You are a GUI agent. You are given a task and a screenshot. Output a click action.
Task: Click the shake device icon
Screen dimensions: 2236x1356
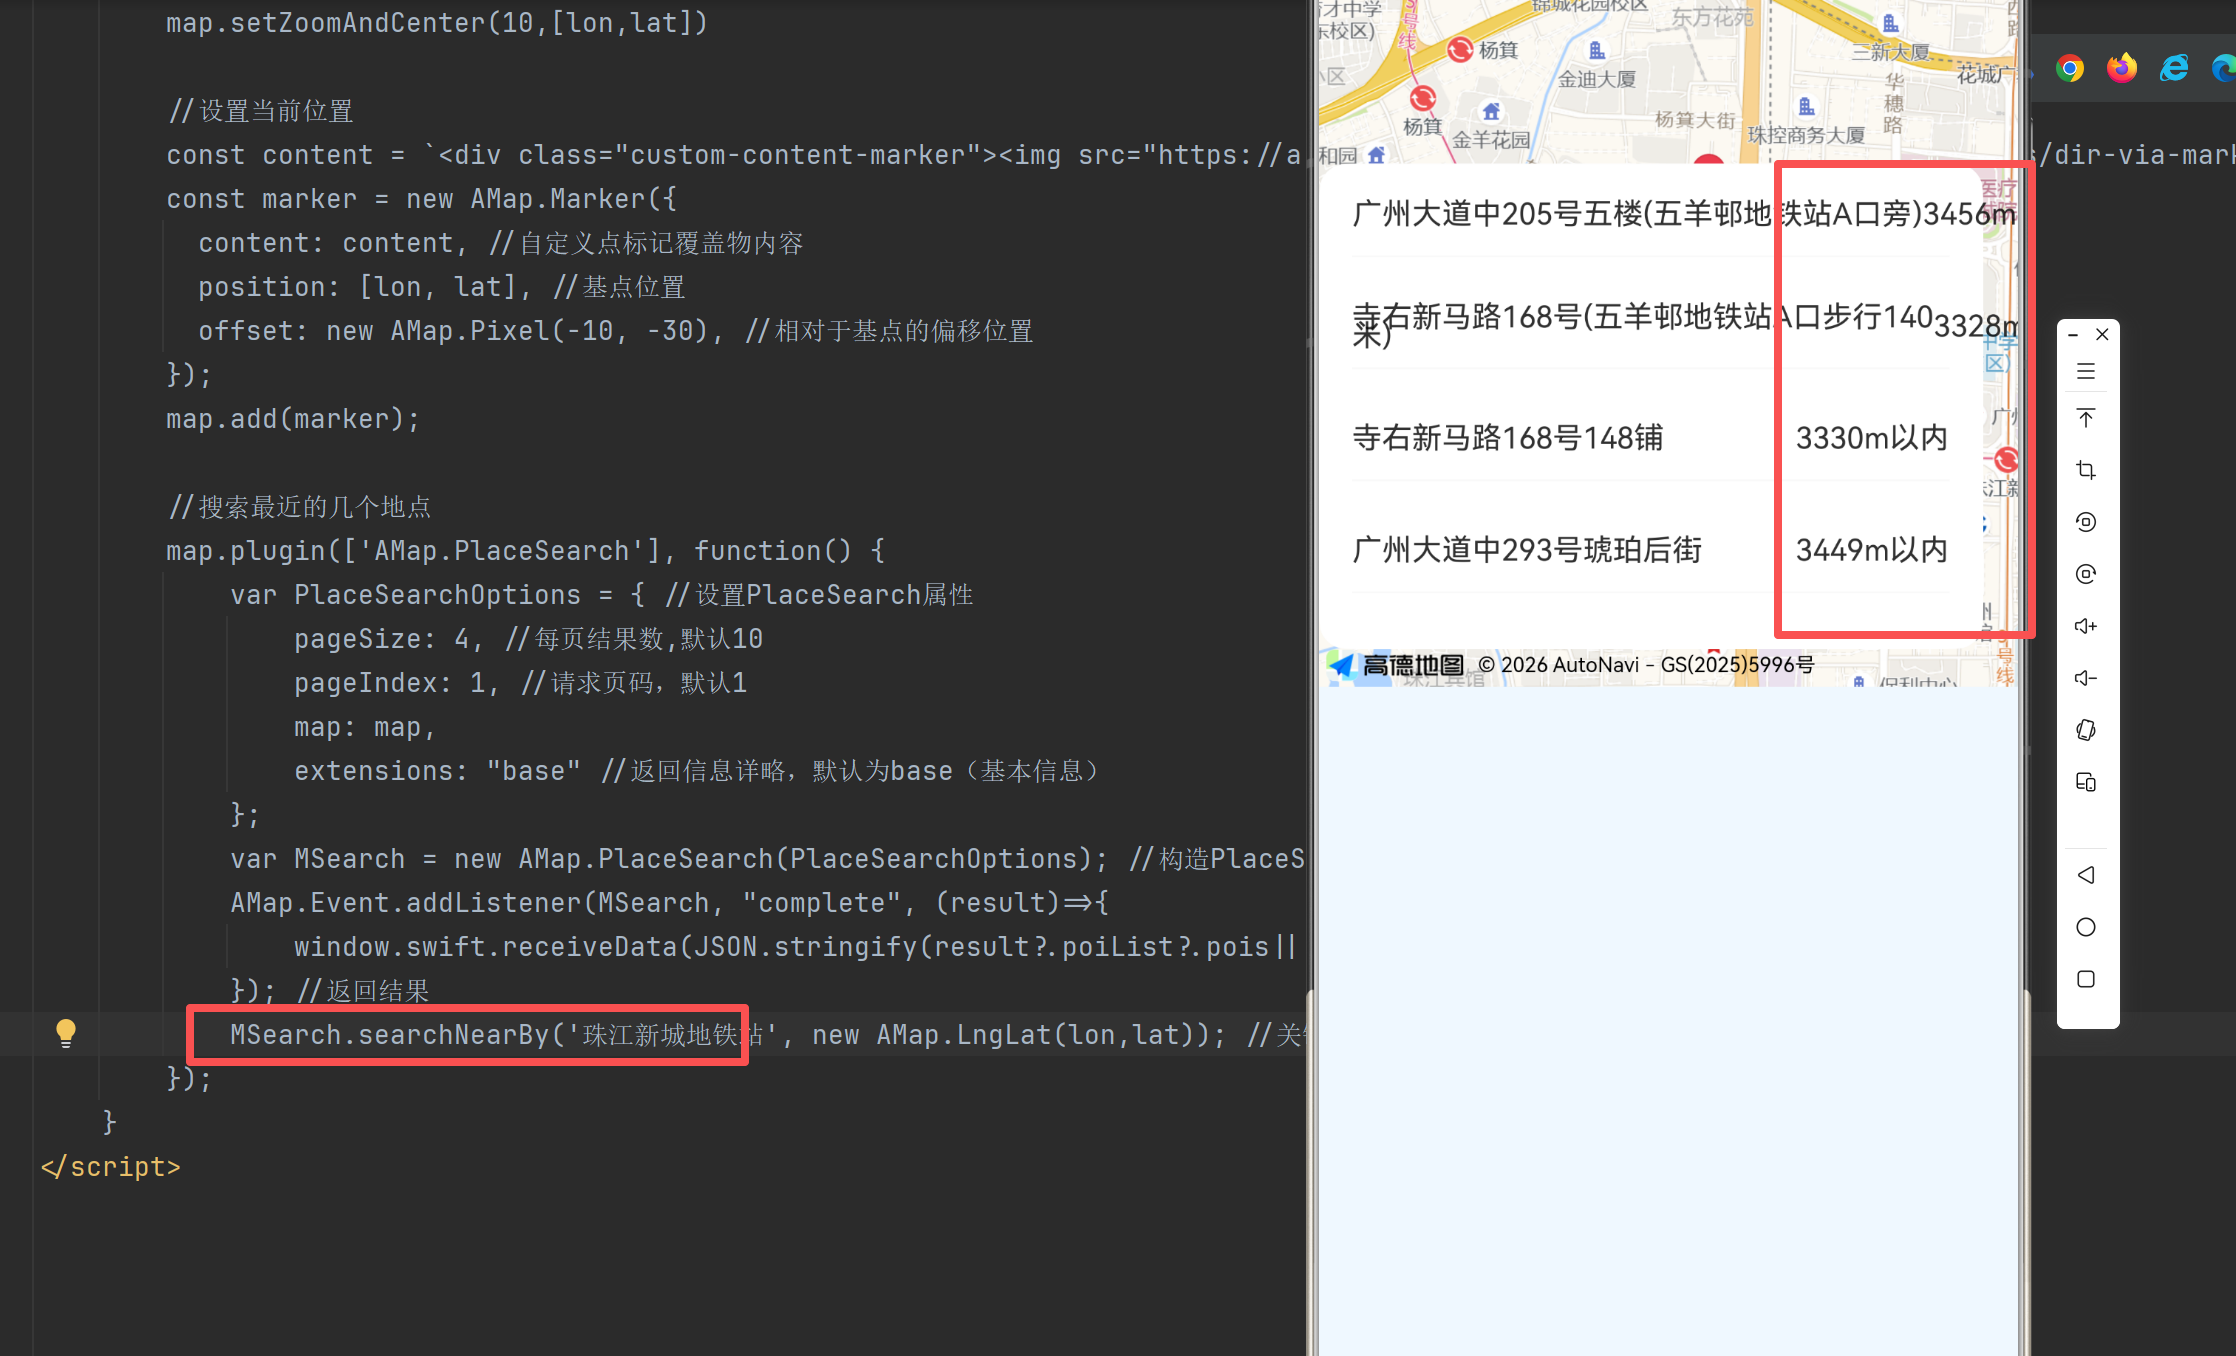coord(2086,730)
